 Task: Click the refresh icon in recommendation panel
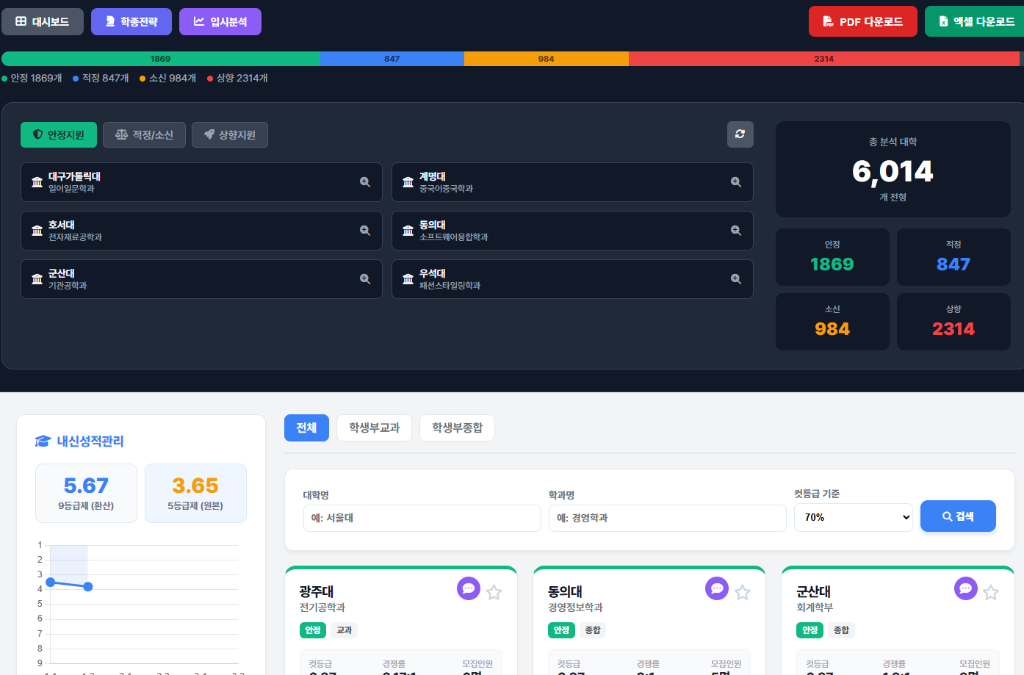[740, 134]
